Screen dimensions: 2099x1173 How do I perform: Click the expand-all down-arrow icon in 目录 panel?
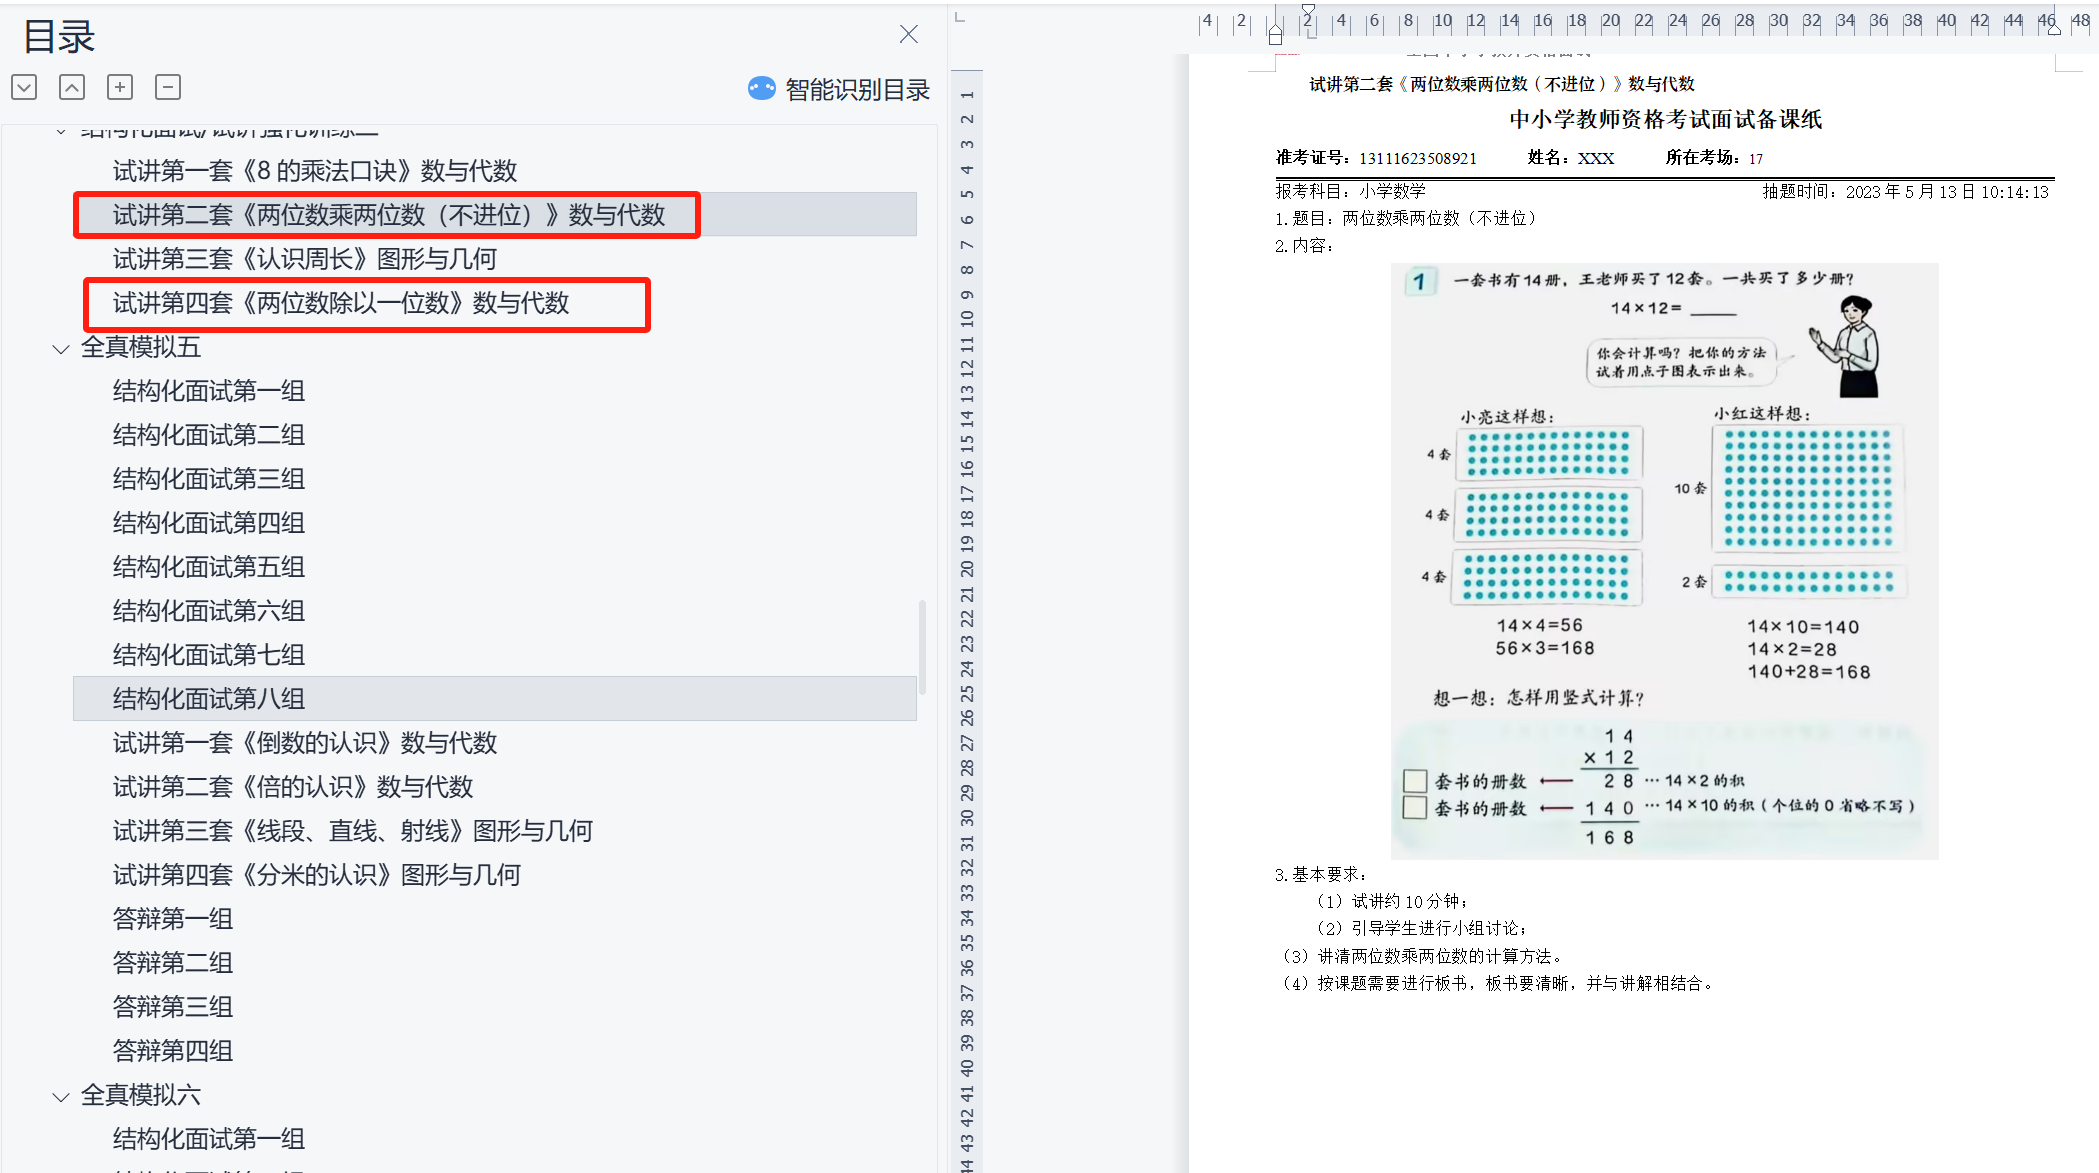pyautogui.click(x=25, y=88)
